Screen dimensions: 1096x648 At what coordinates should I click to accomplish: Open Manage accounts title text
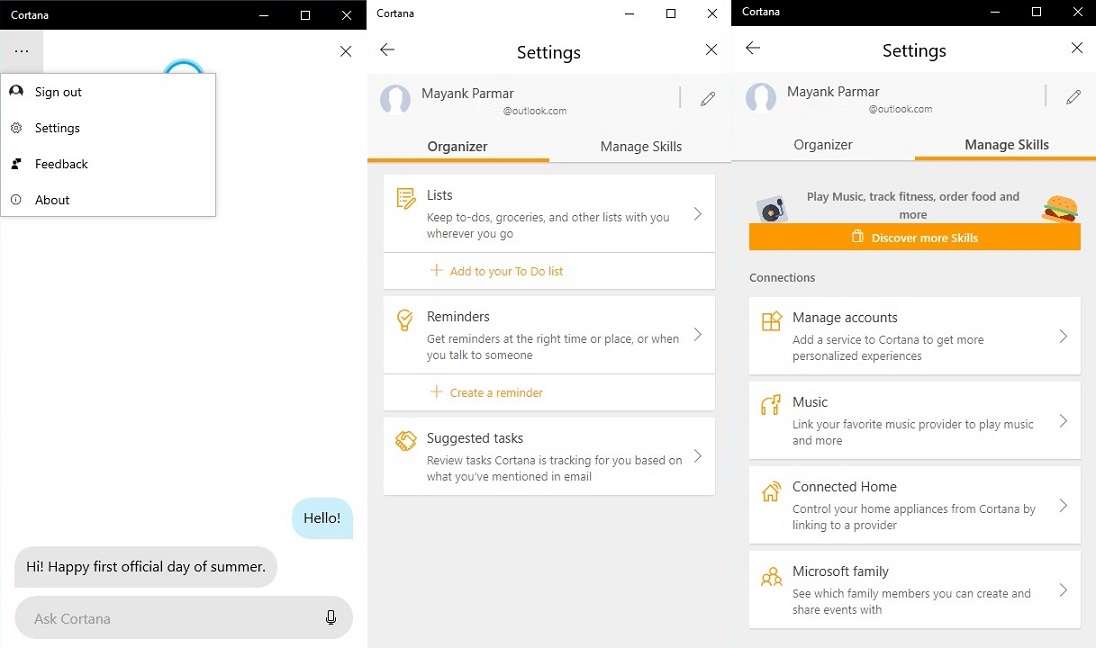pyautogui.click(x=845, y=317)
